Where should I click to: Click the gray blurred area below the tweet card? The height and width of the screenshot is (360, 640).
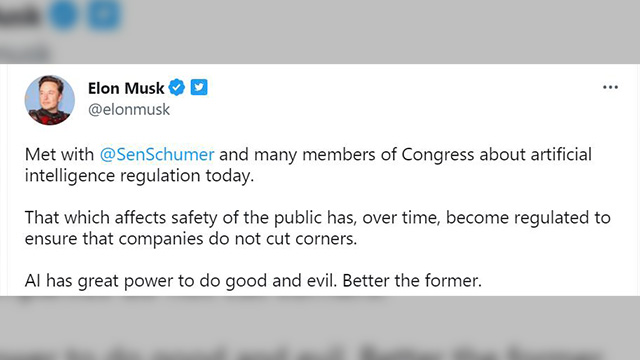[320, 322]
